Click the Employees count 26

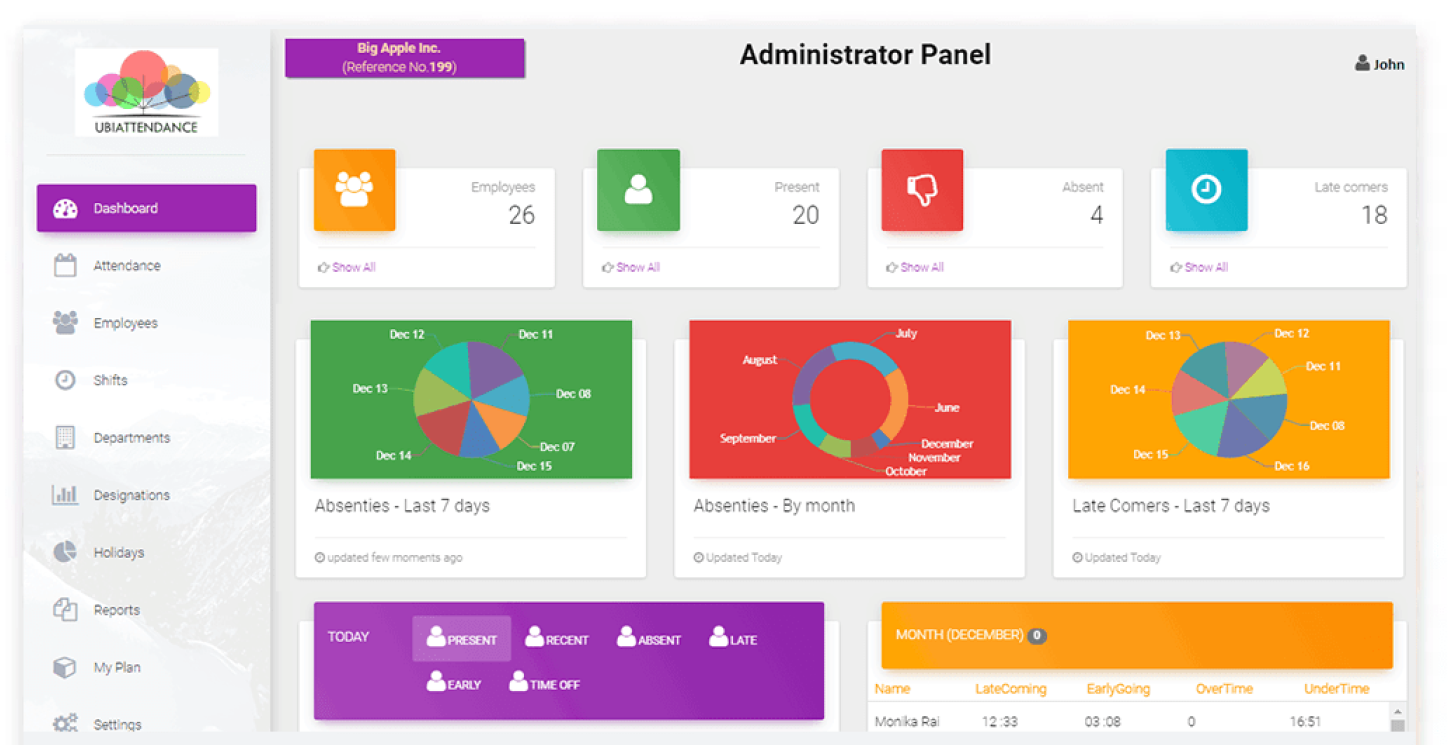(522, 215)
